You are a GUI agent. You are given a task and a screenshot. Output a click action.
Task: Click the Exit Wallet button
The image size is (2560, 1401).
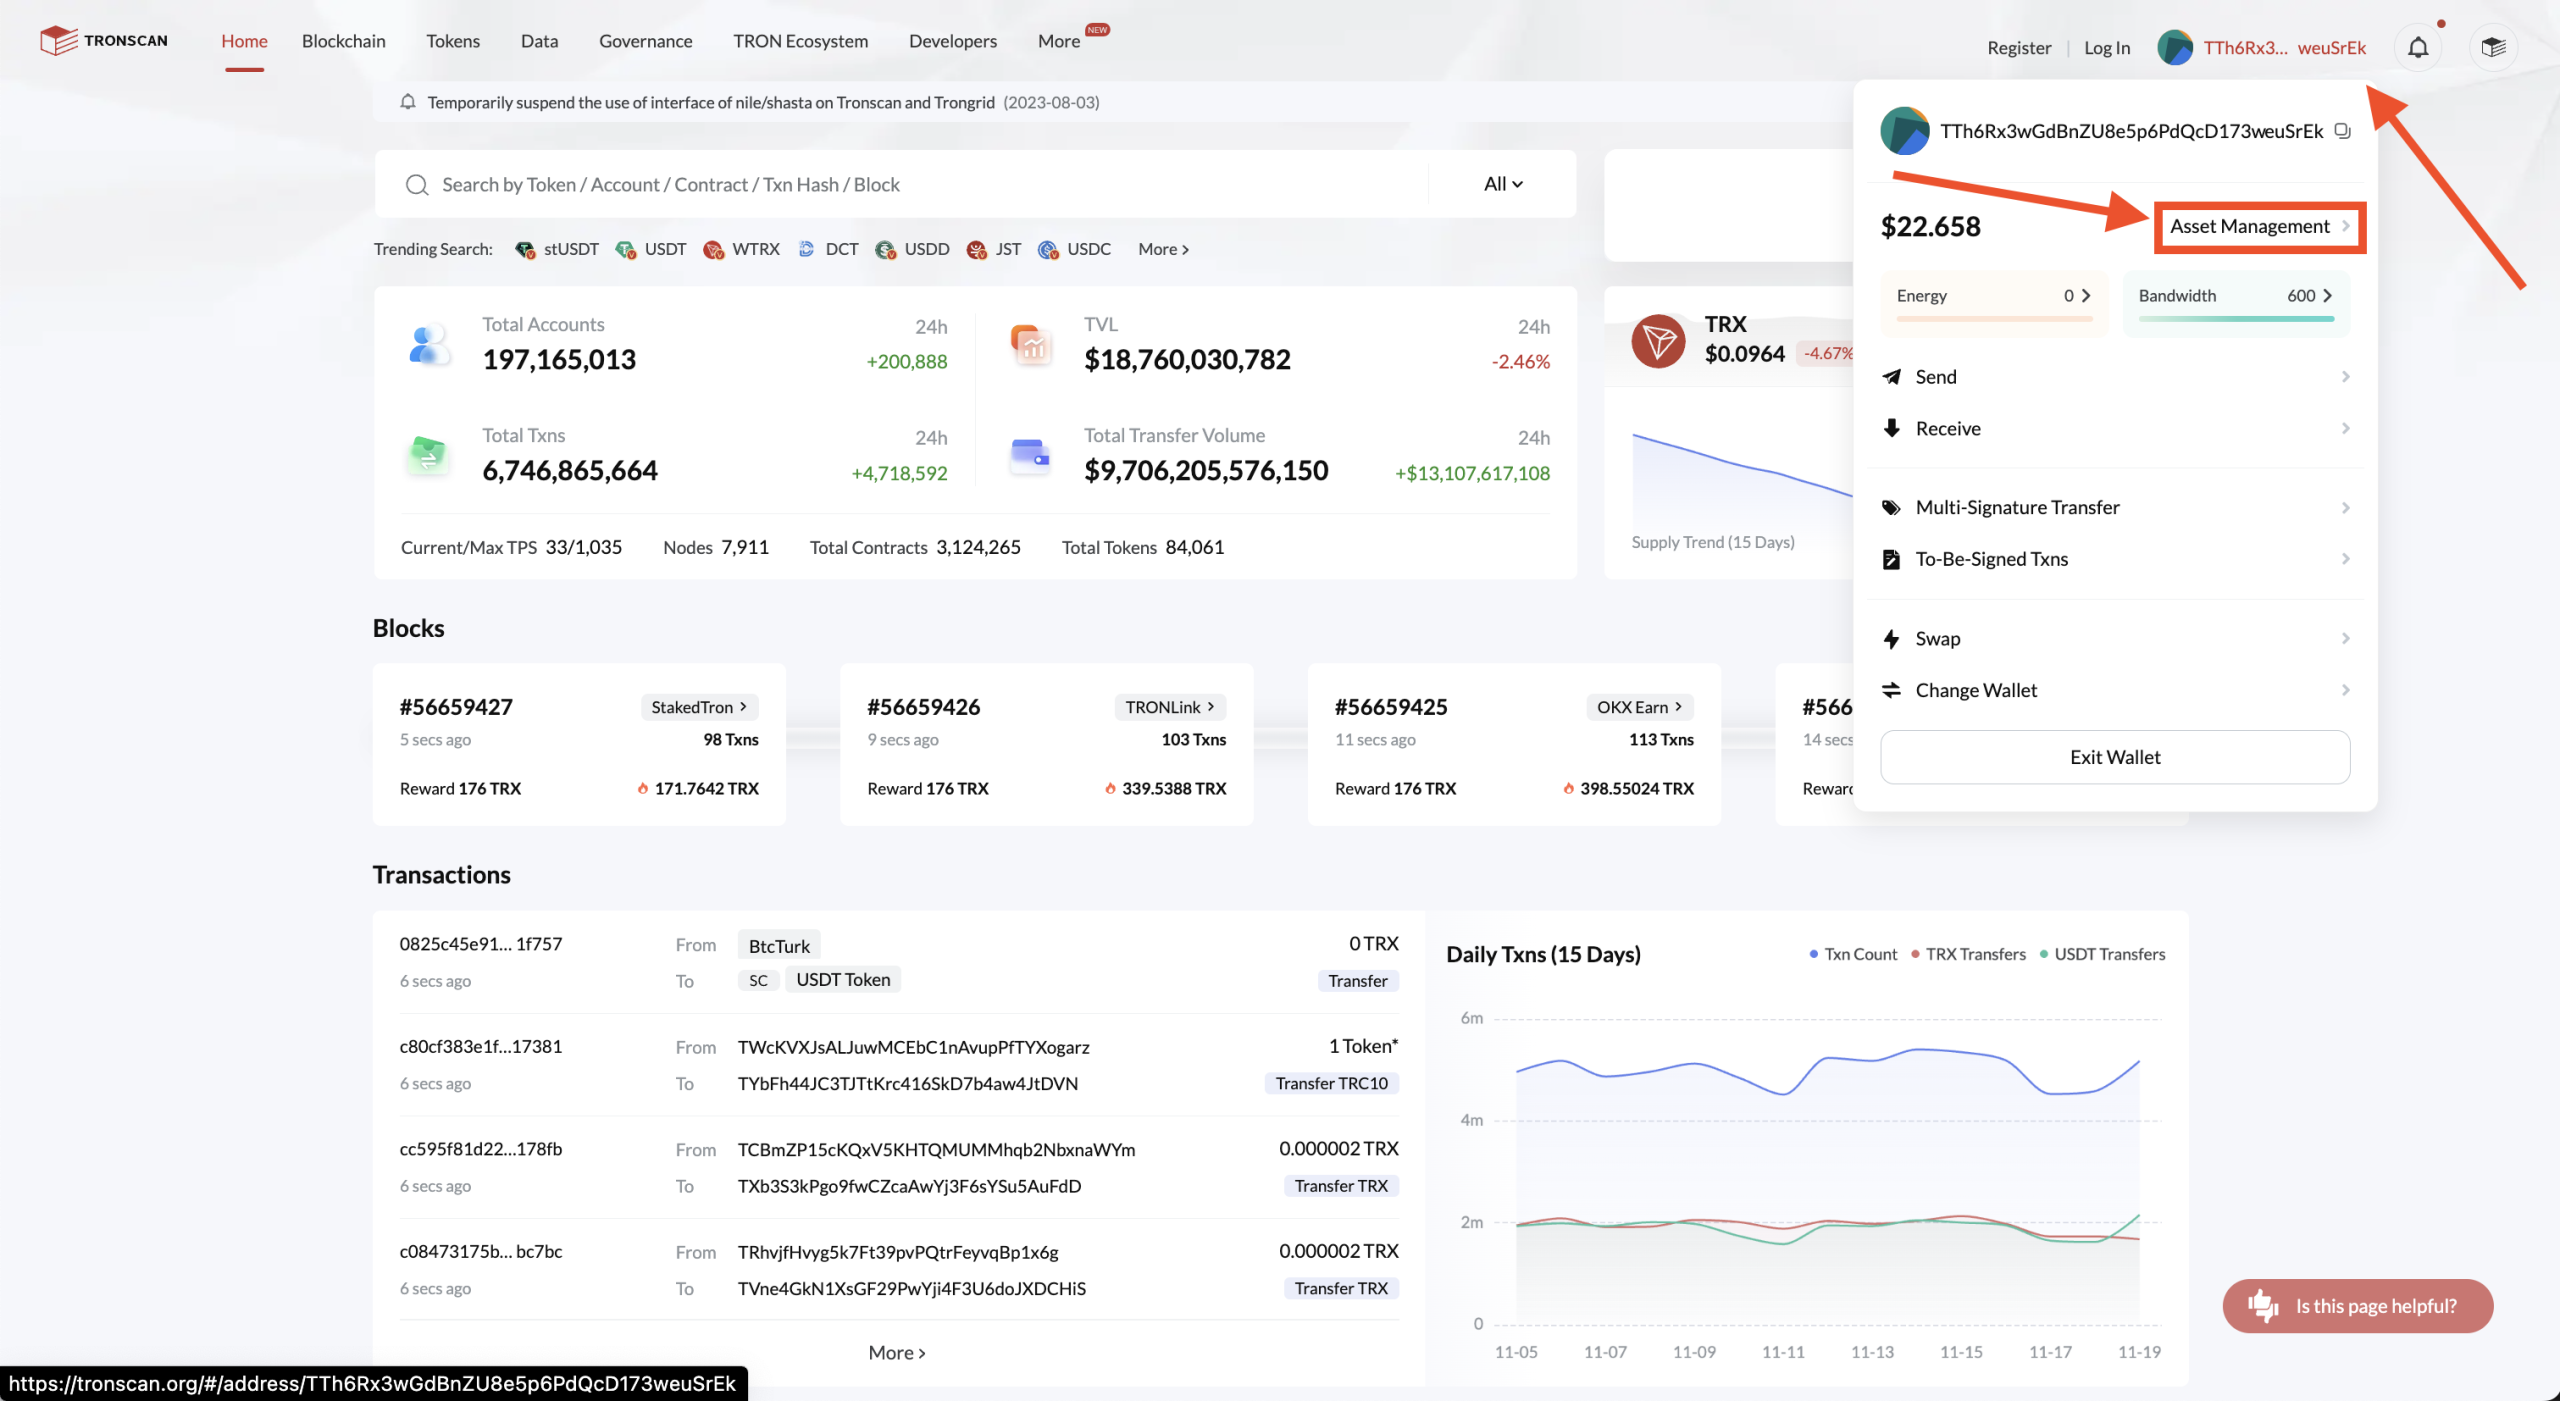[2114, 757]
